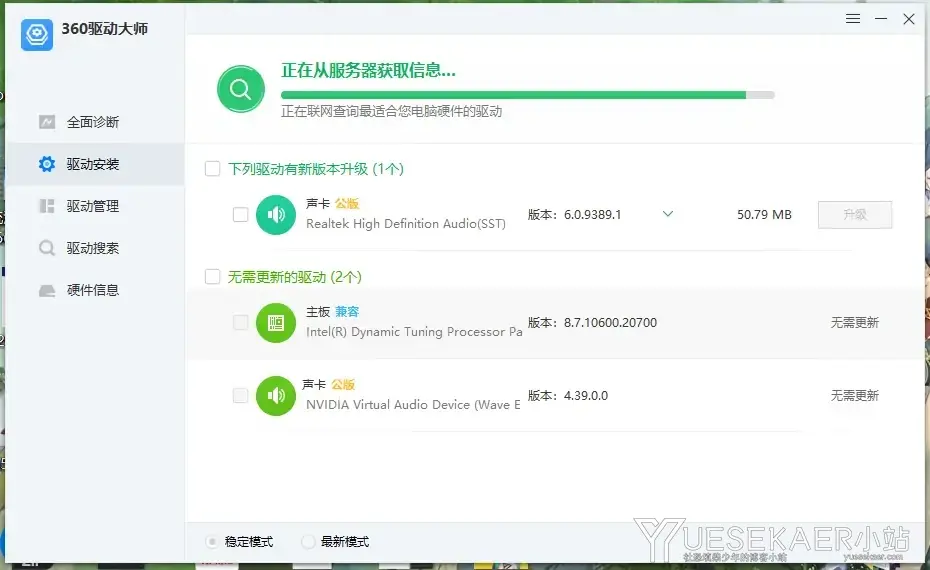Open the 全面诊断 section
This screenshot has width=930, height=570.
[95, 122]
